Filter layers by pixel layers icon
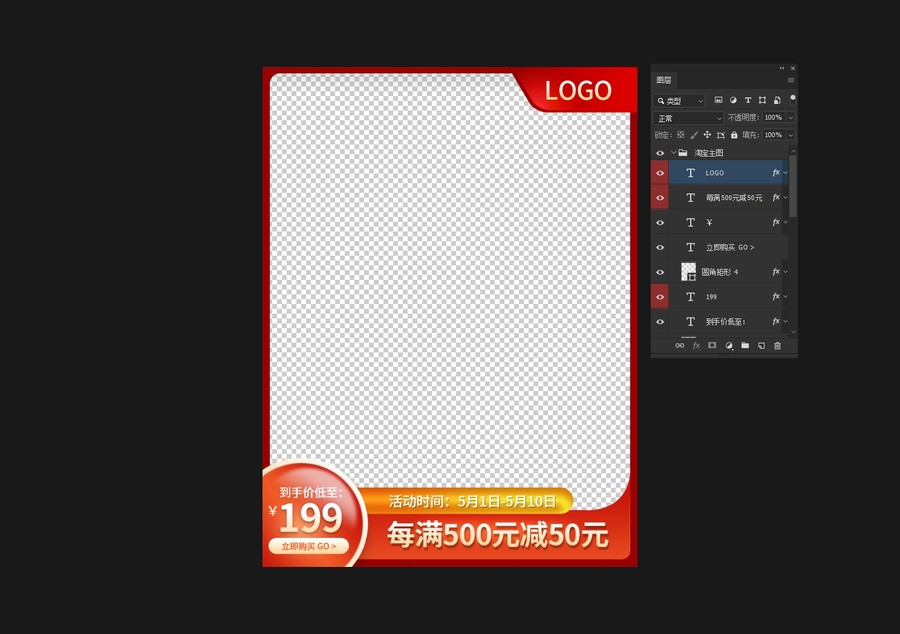900x634 pixels. tap(718, 100)
